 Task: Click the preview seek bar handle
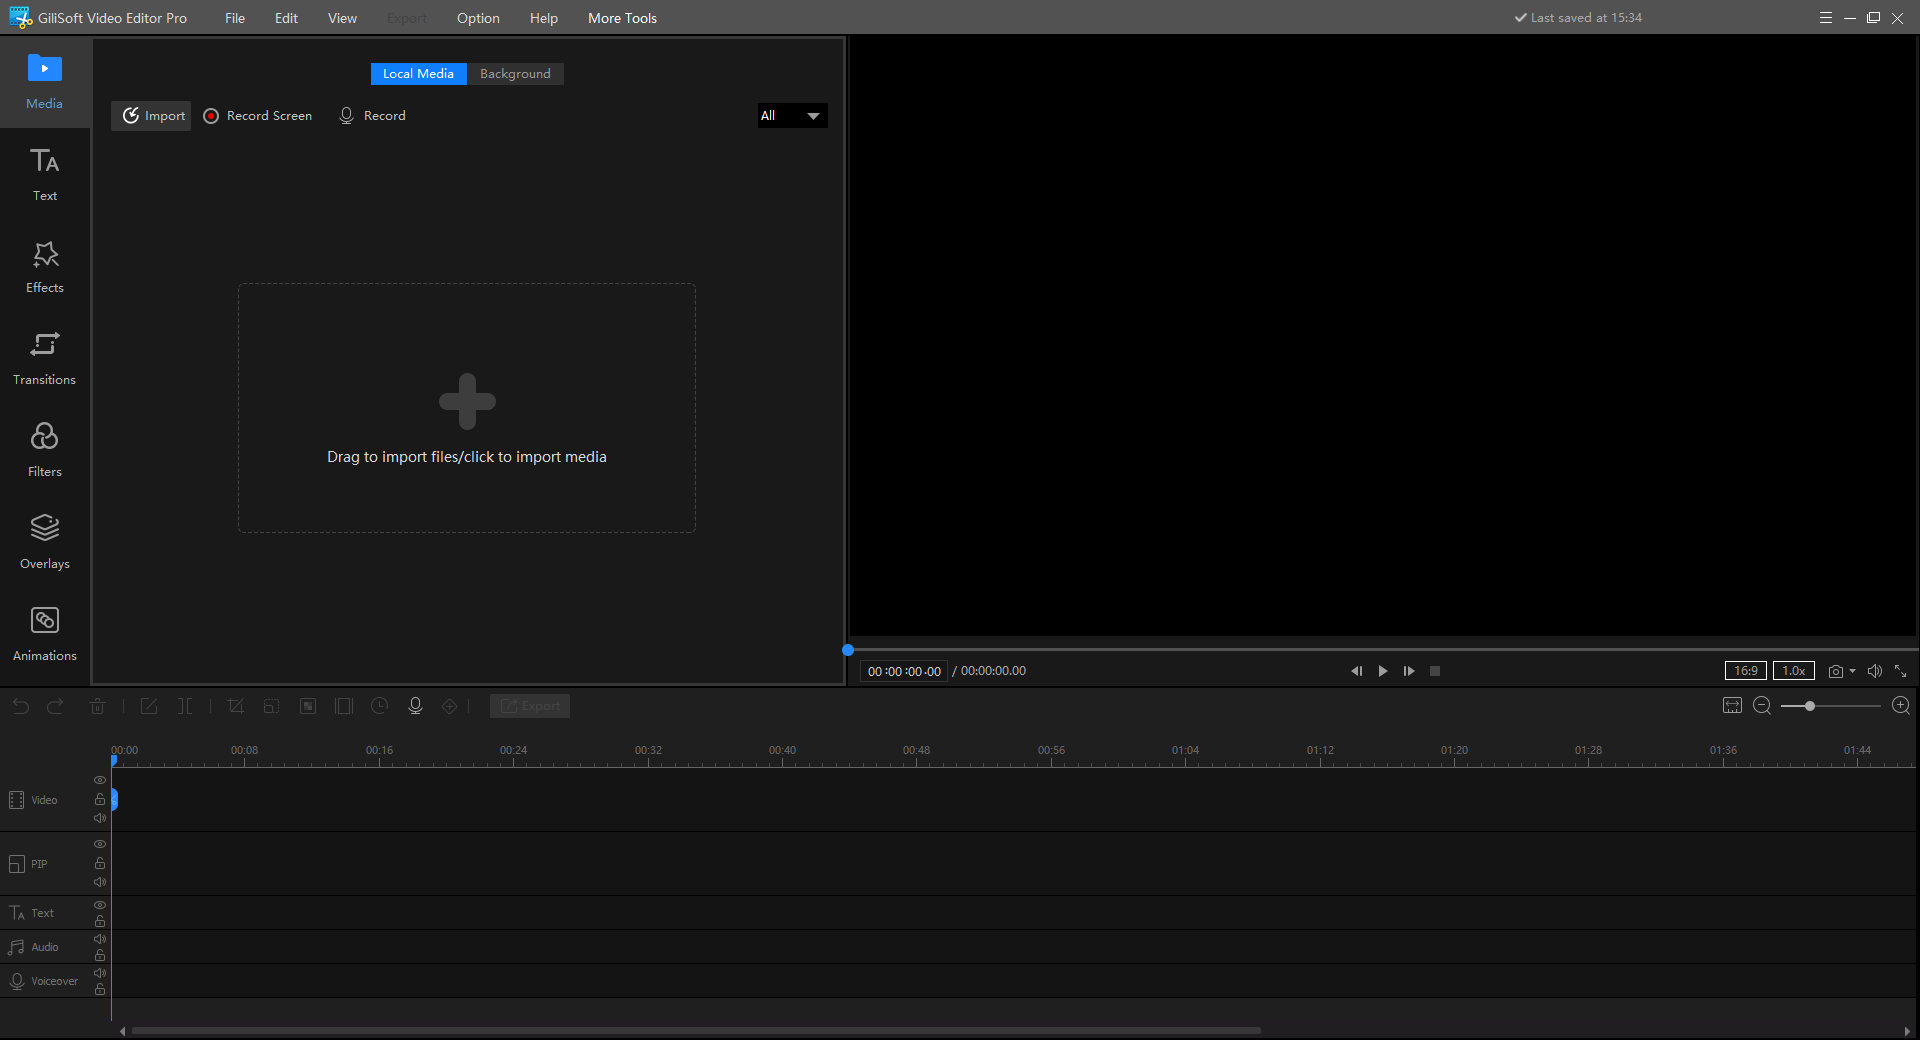coord(848,650)
